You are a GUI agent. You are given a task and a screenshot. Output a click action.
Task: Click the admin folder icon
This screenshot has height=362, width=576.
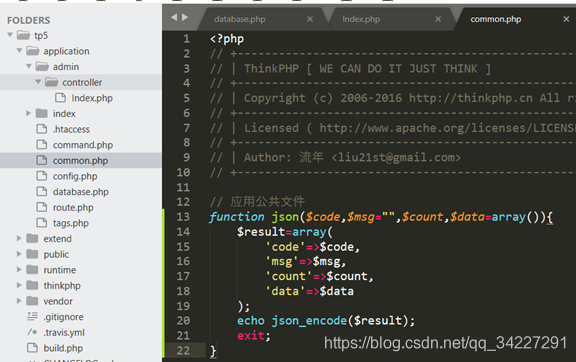[x=42, y=67]
